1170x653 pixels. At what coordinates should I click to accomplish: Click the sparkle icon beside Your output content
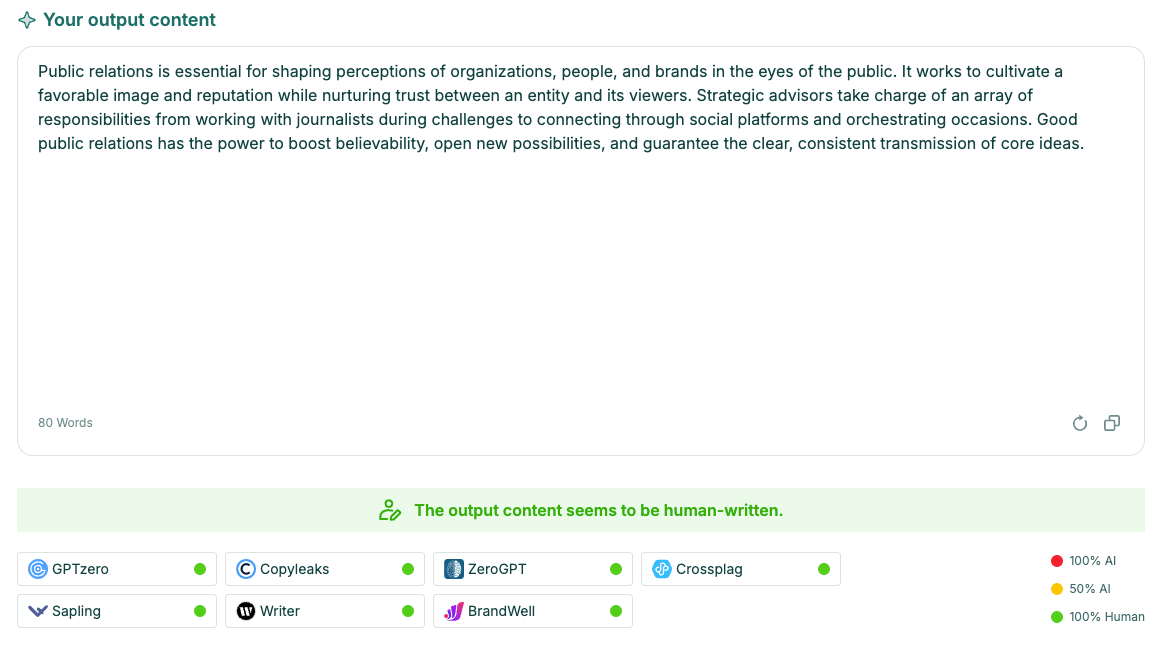tap(27, 20)
